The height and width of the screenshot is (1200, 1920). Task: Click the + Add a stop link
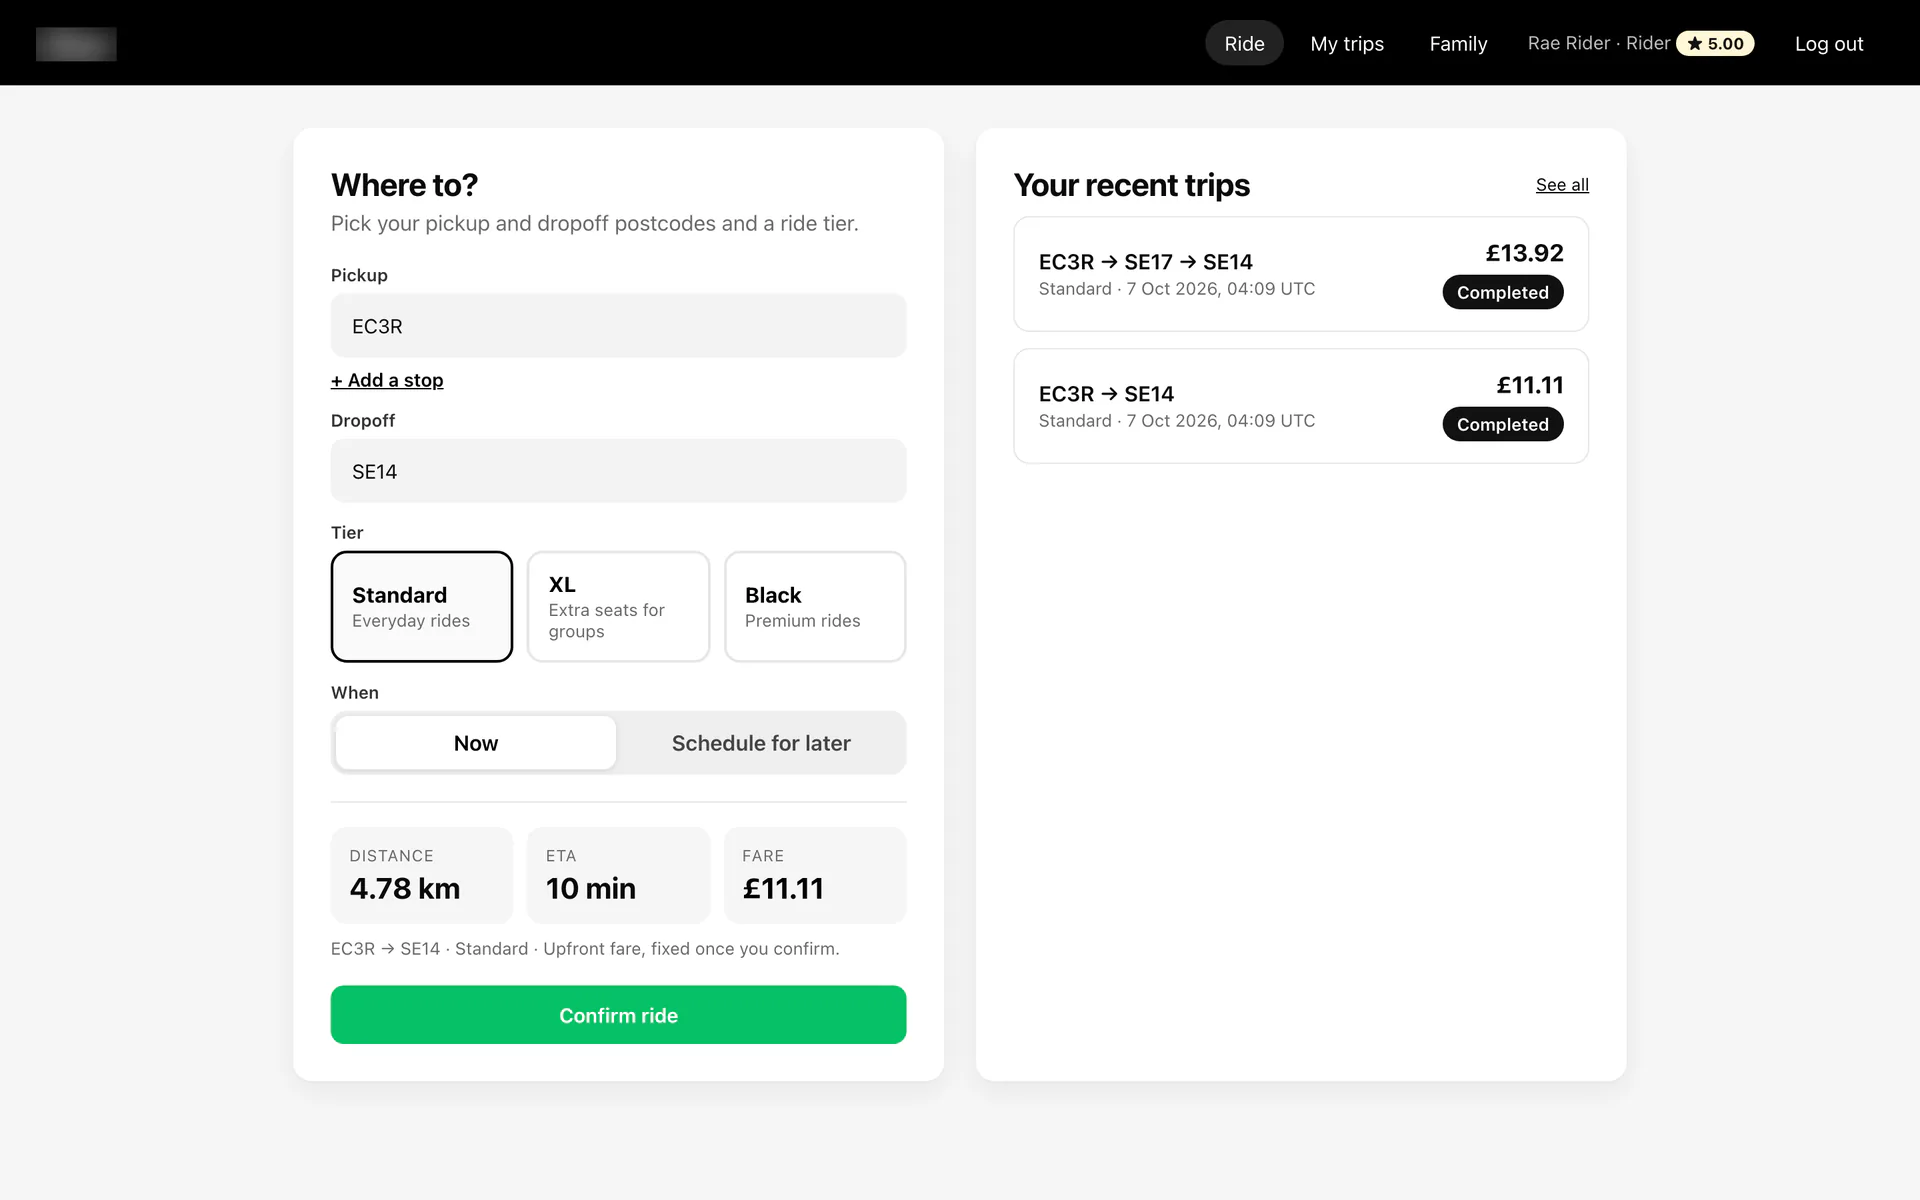coord(387,380)
